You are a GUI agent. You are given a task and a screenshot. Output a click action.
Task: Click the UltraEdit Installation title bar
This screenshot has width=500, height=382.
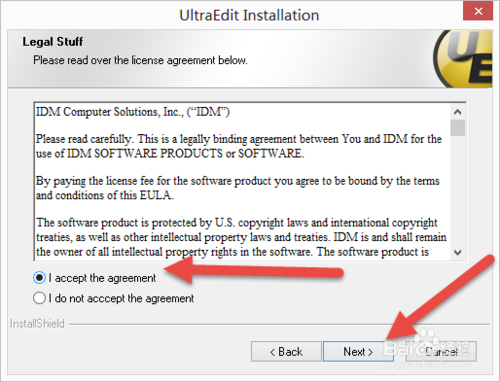249,15
